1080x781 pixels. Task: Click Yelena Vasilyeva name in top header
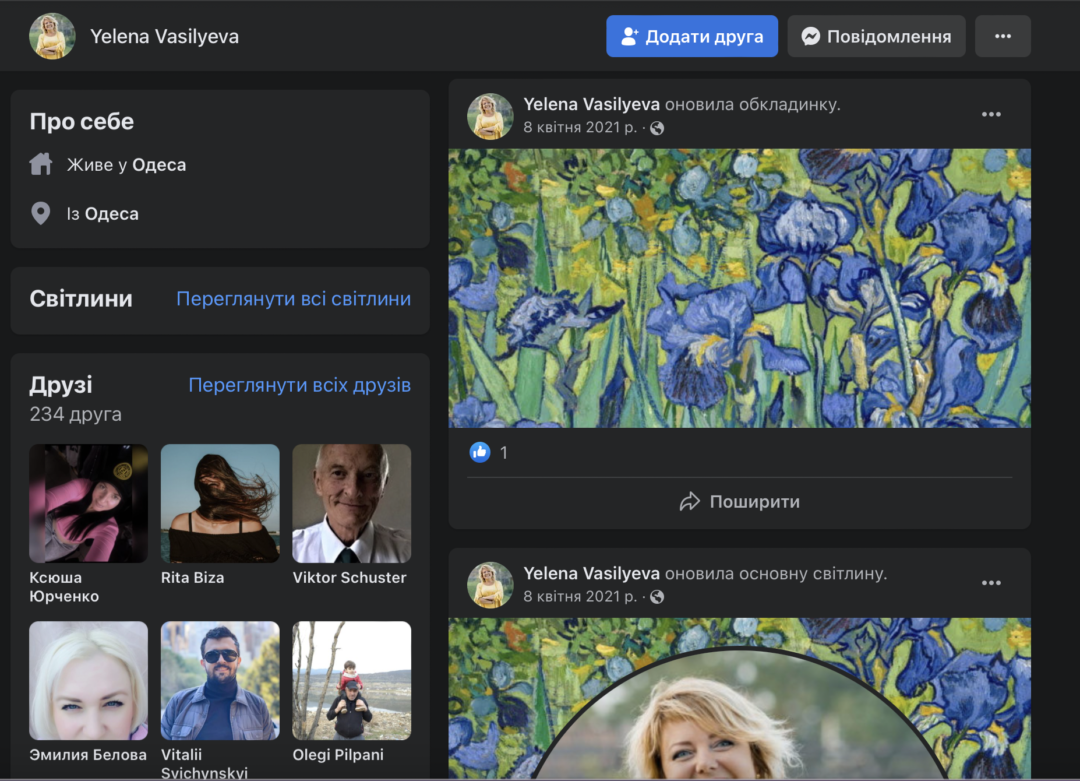[165, 37]
